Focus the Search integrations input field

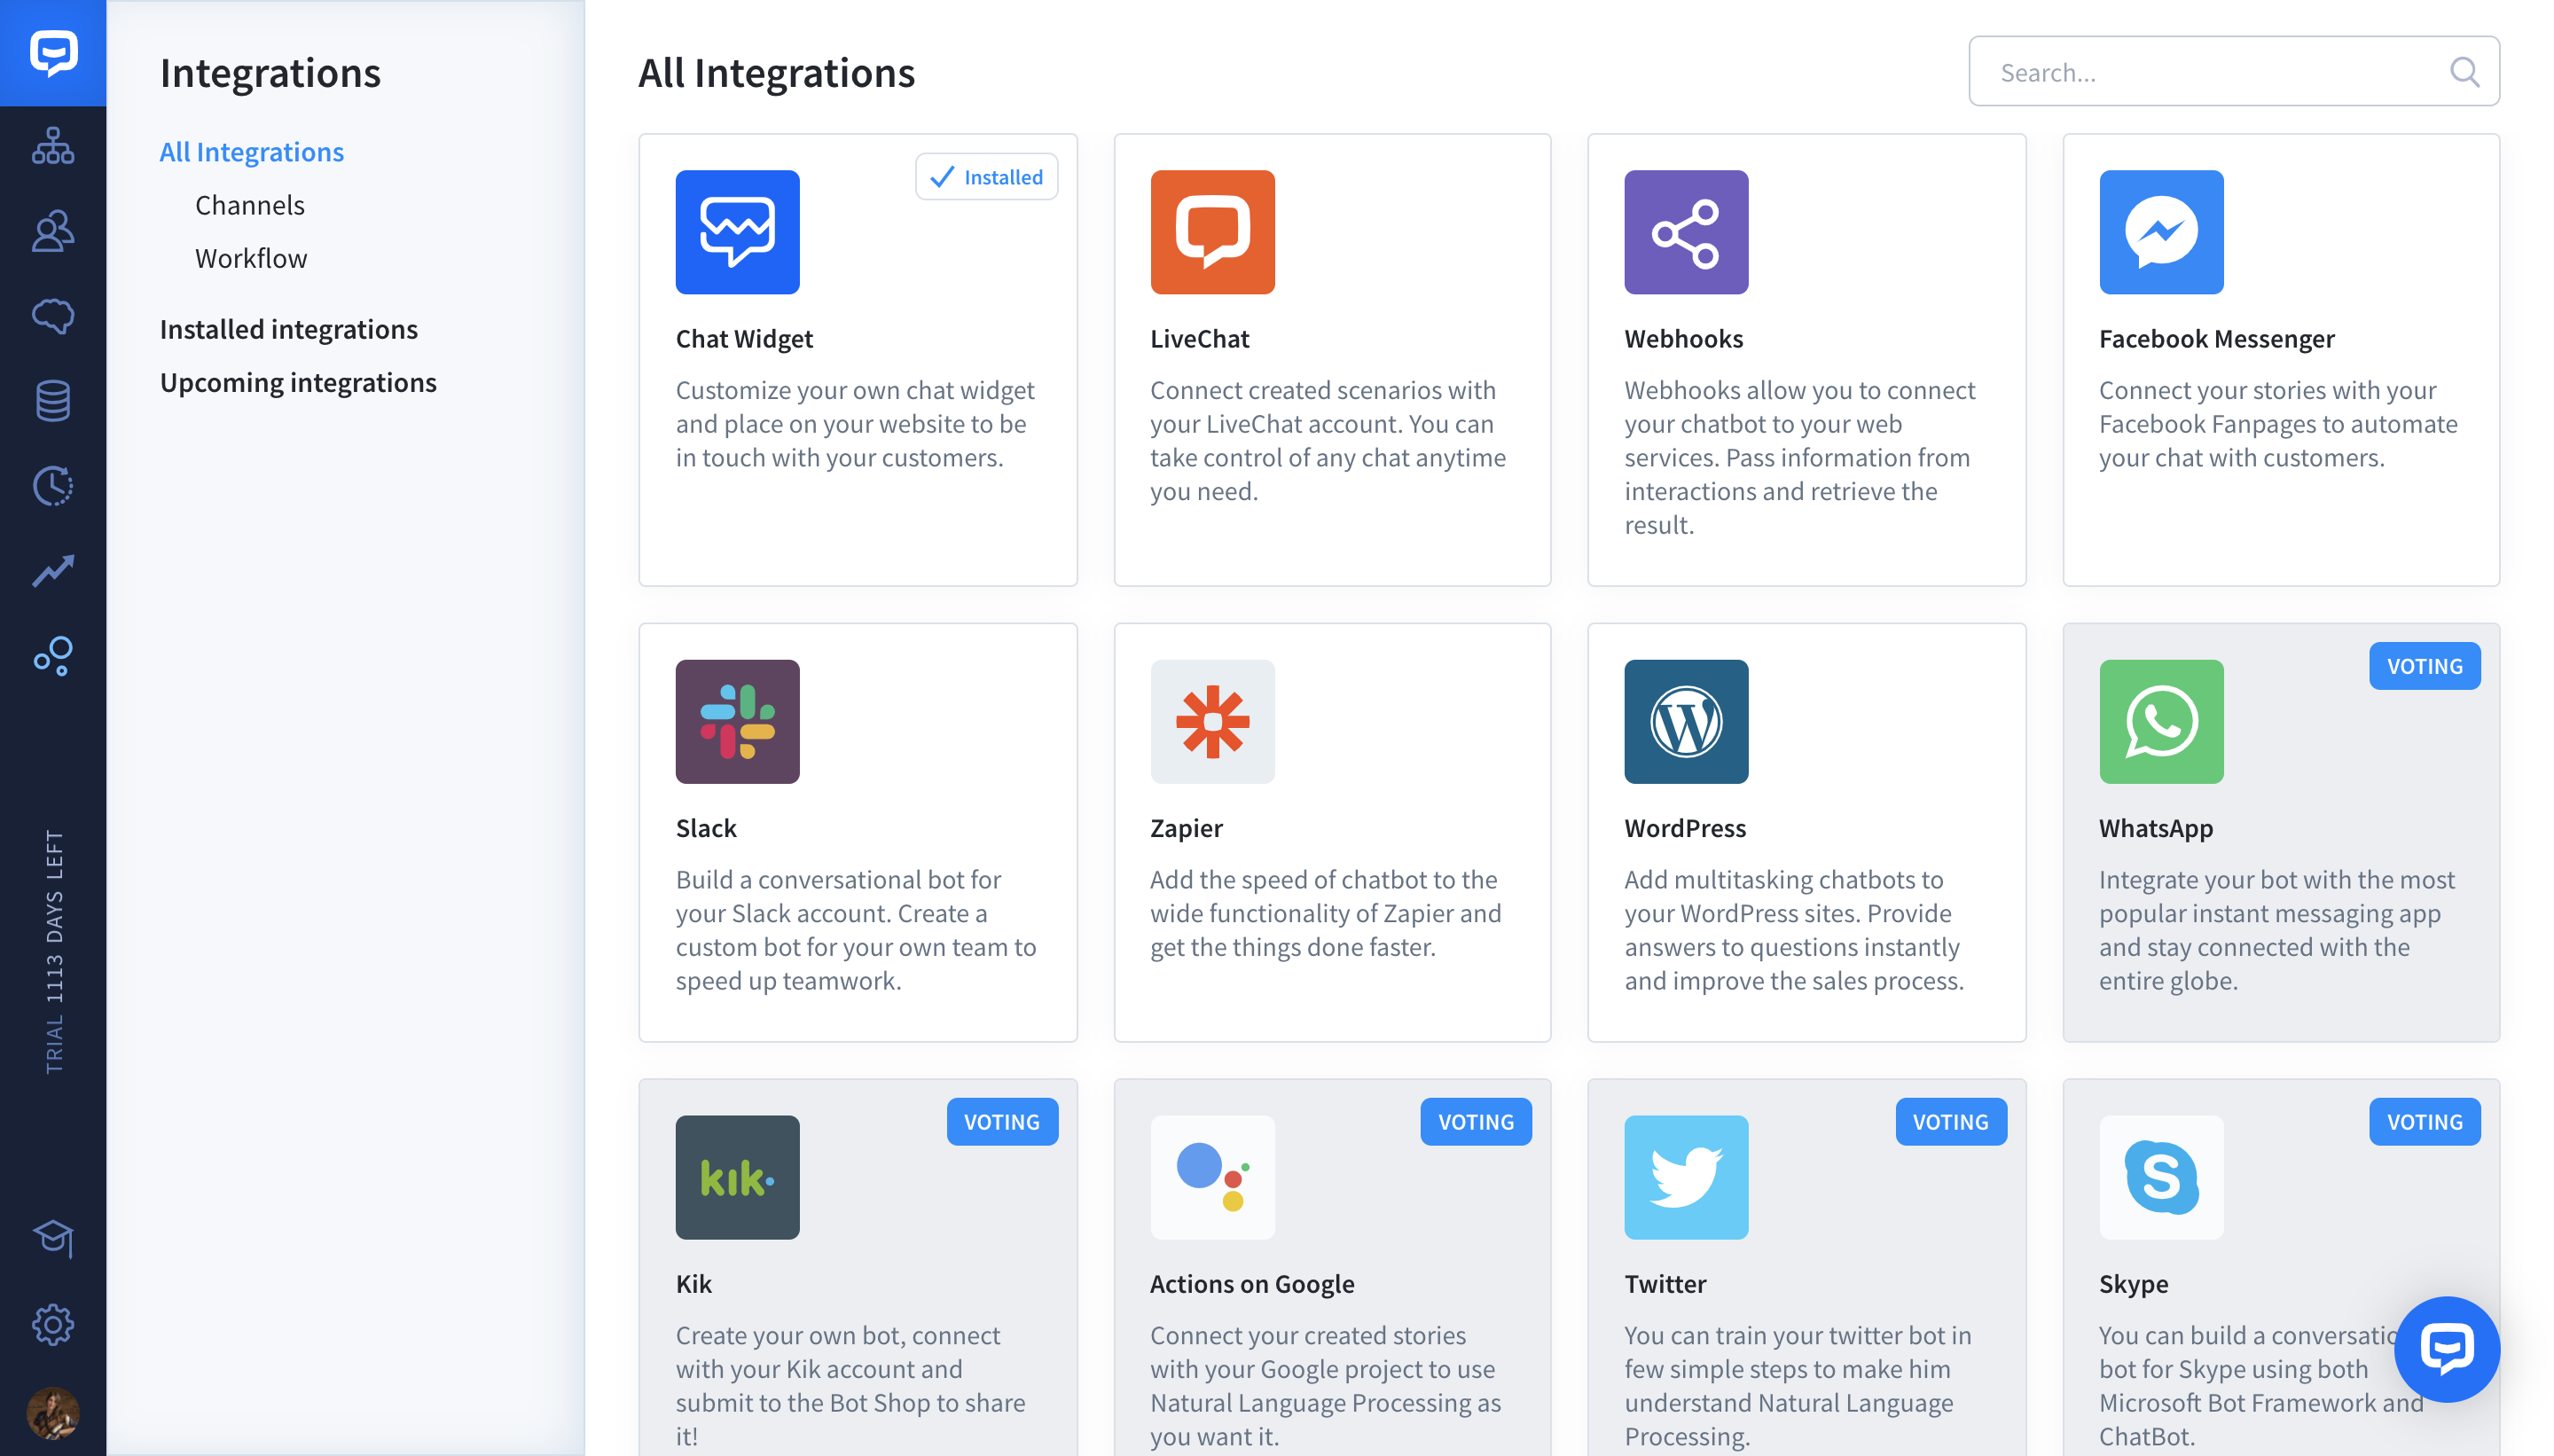[x=2233, y=72]
